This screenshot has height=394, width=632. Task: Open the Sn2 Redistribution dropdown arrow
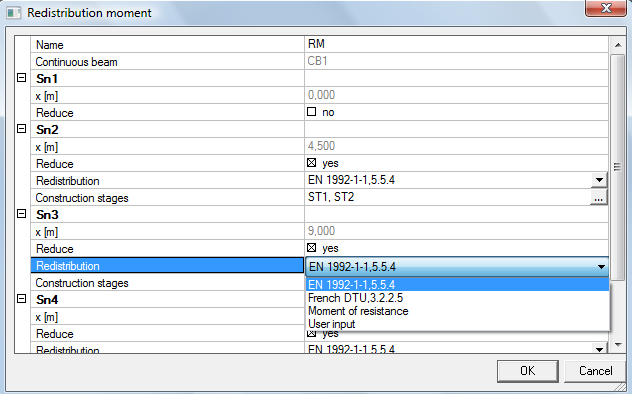pyautogui.click(x=599, y=180)
